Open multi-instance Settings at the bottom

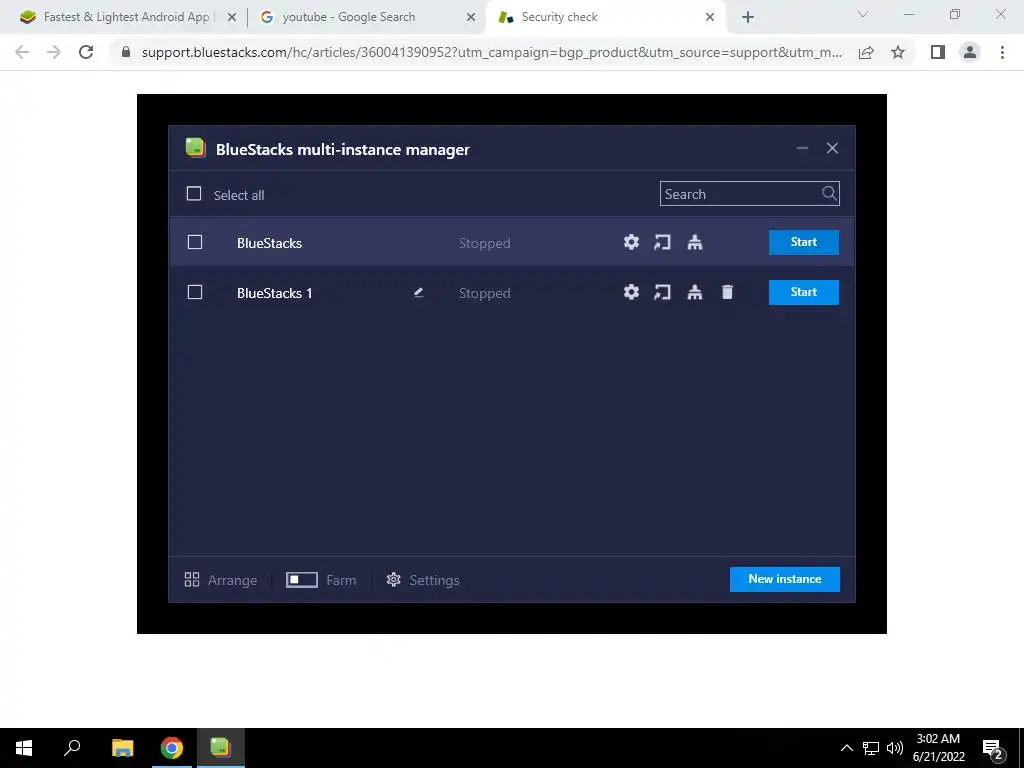[x=423, y=580]
